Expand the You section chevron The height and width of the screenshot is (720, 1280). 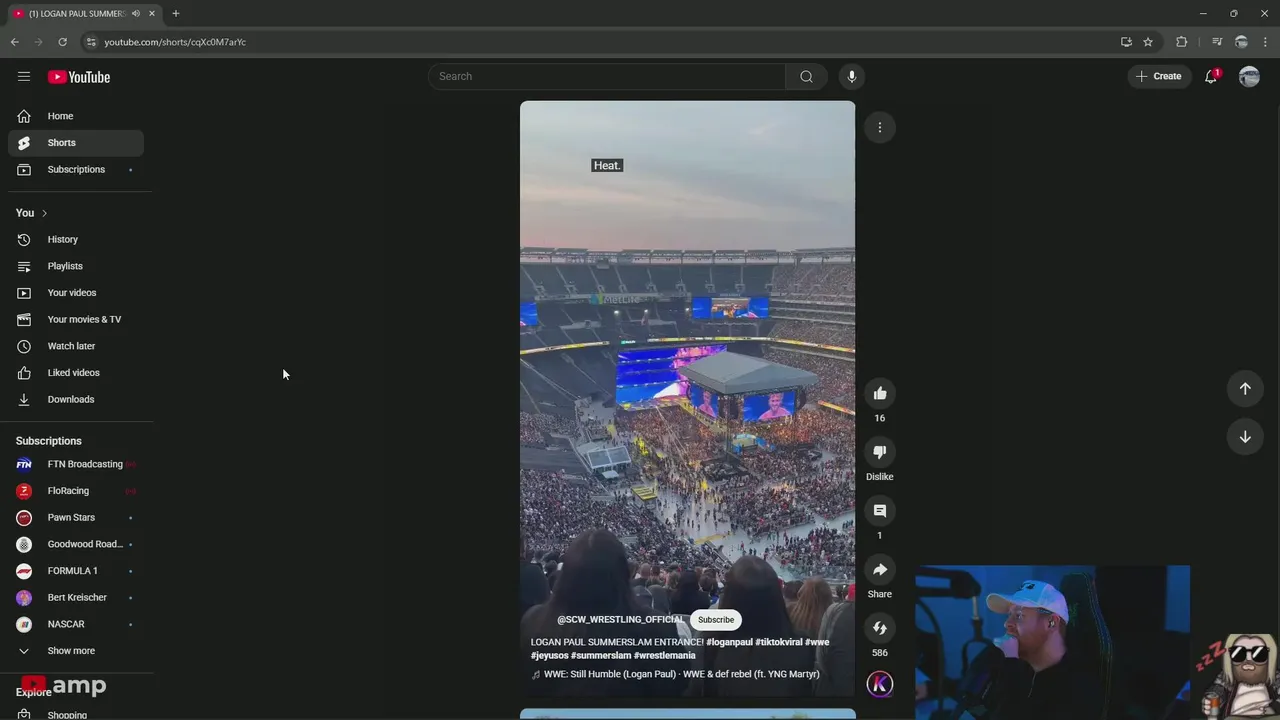click(x=44, y=213)
